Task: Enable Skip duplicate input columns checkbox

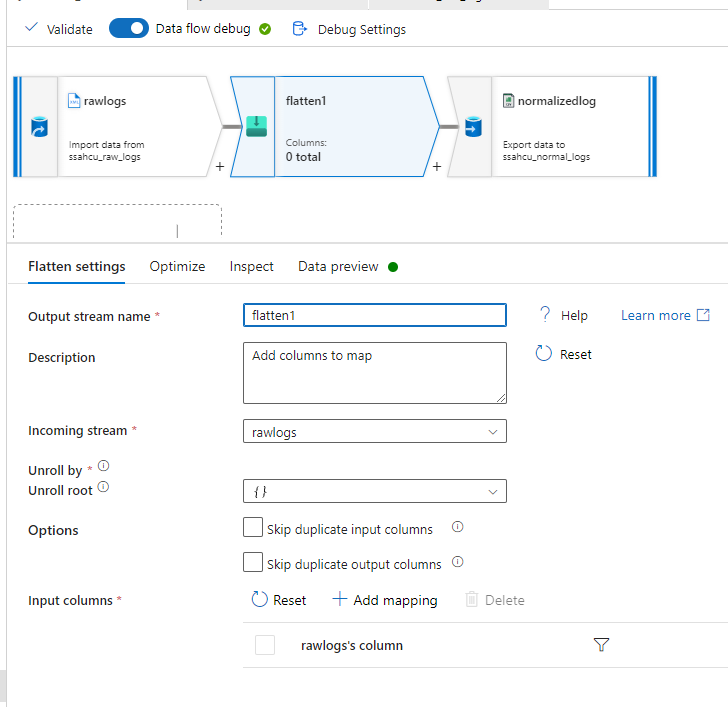Action: coord(253,527)
